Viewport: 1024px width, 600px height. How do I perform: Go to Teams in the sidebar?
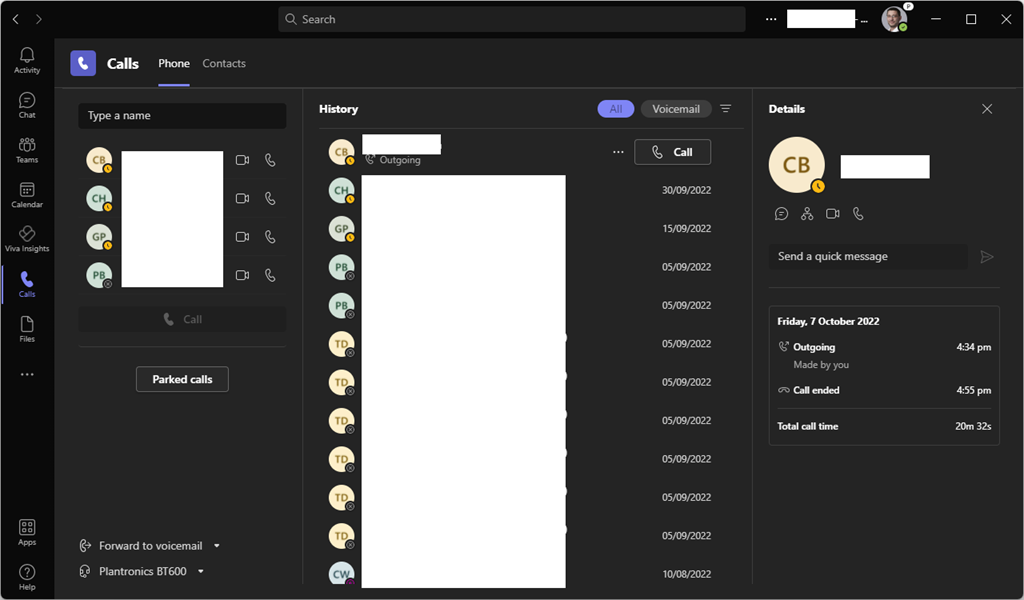point(27,150)
